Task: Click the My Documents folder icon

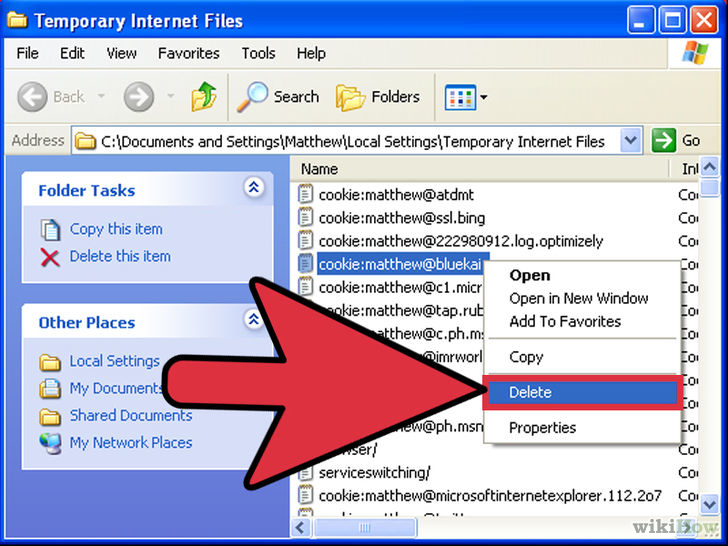Action: (50, 389)
